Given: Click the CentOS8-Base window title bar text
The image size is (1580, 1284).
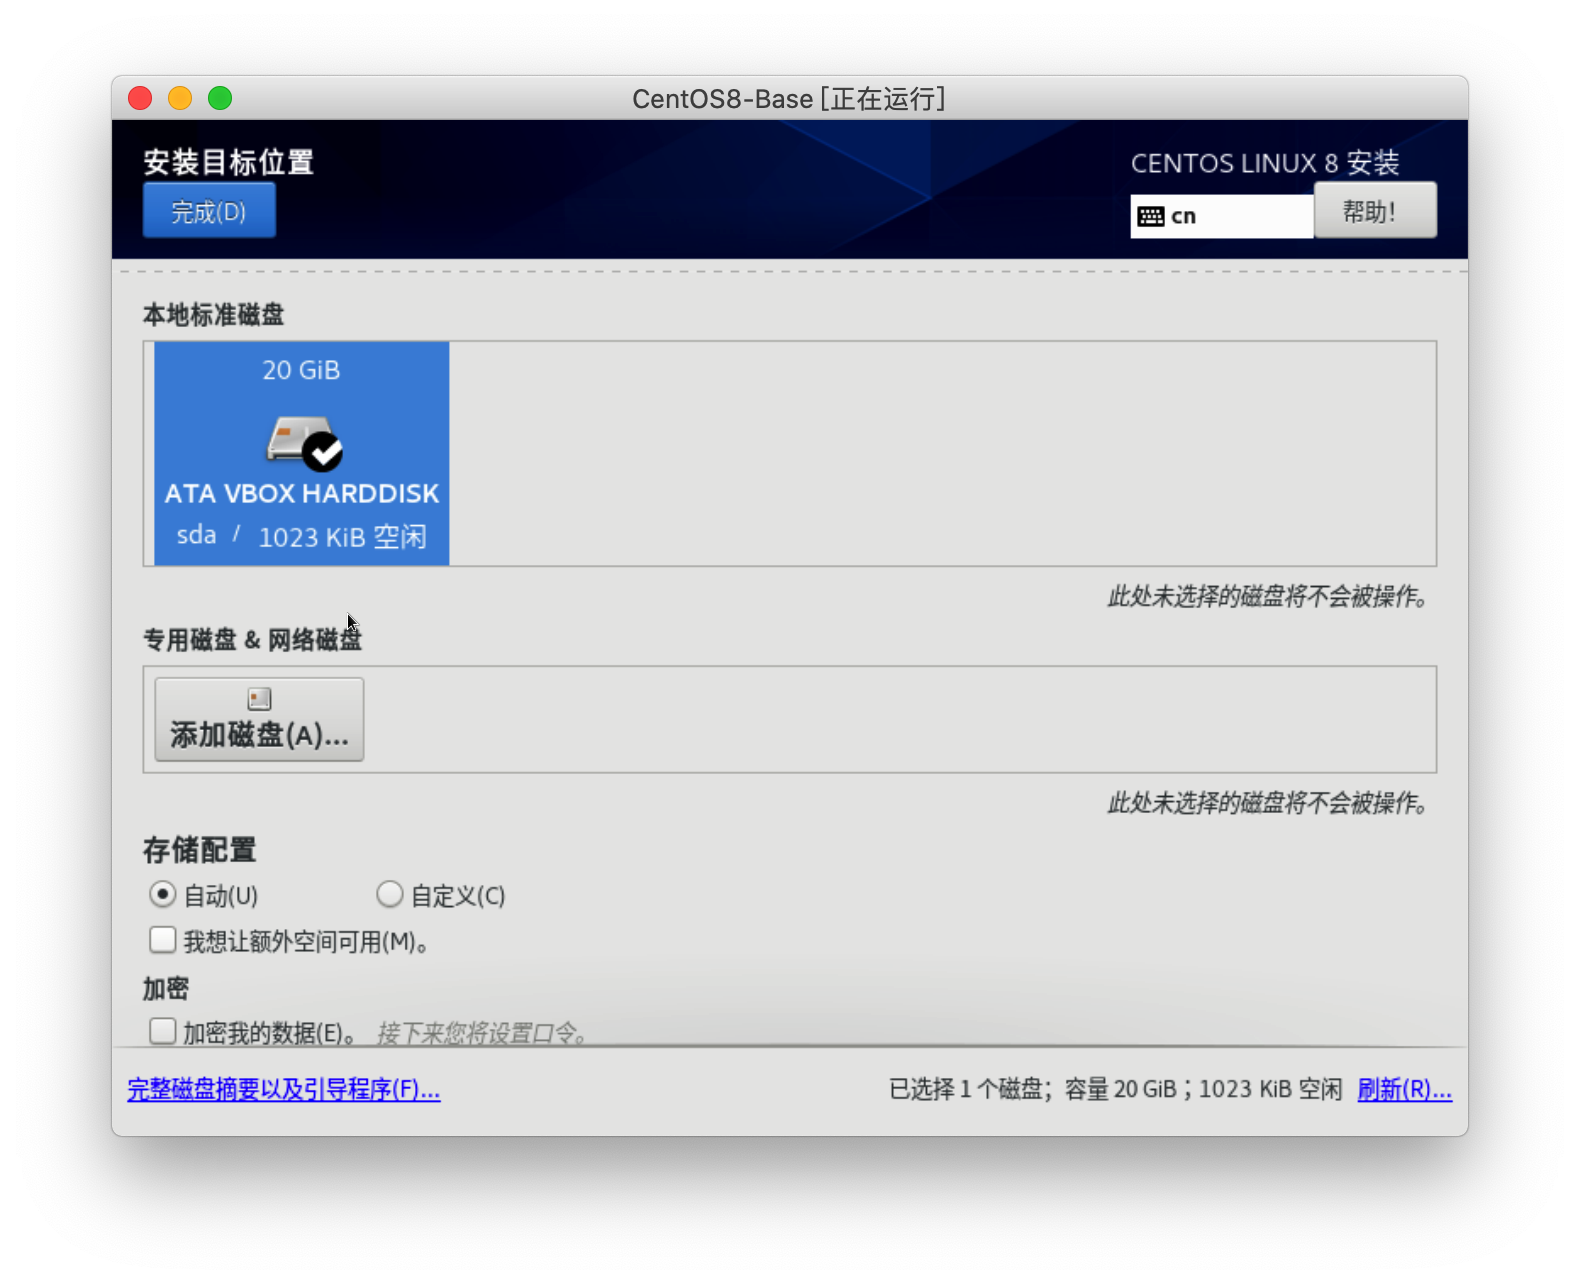Looking at the screenshot, I should (788, 99).
